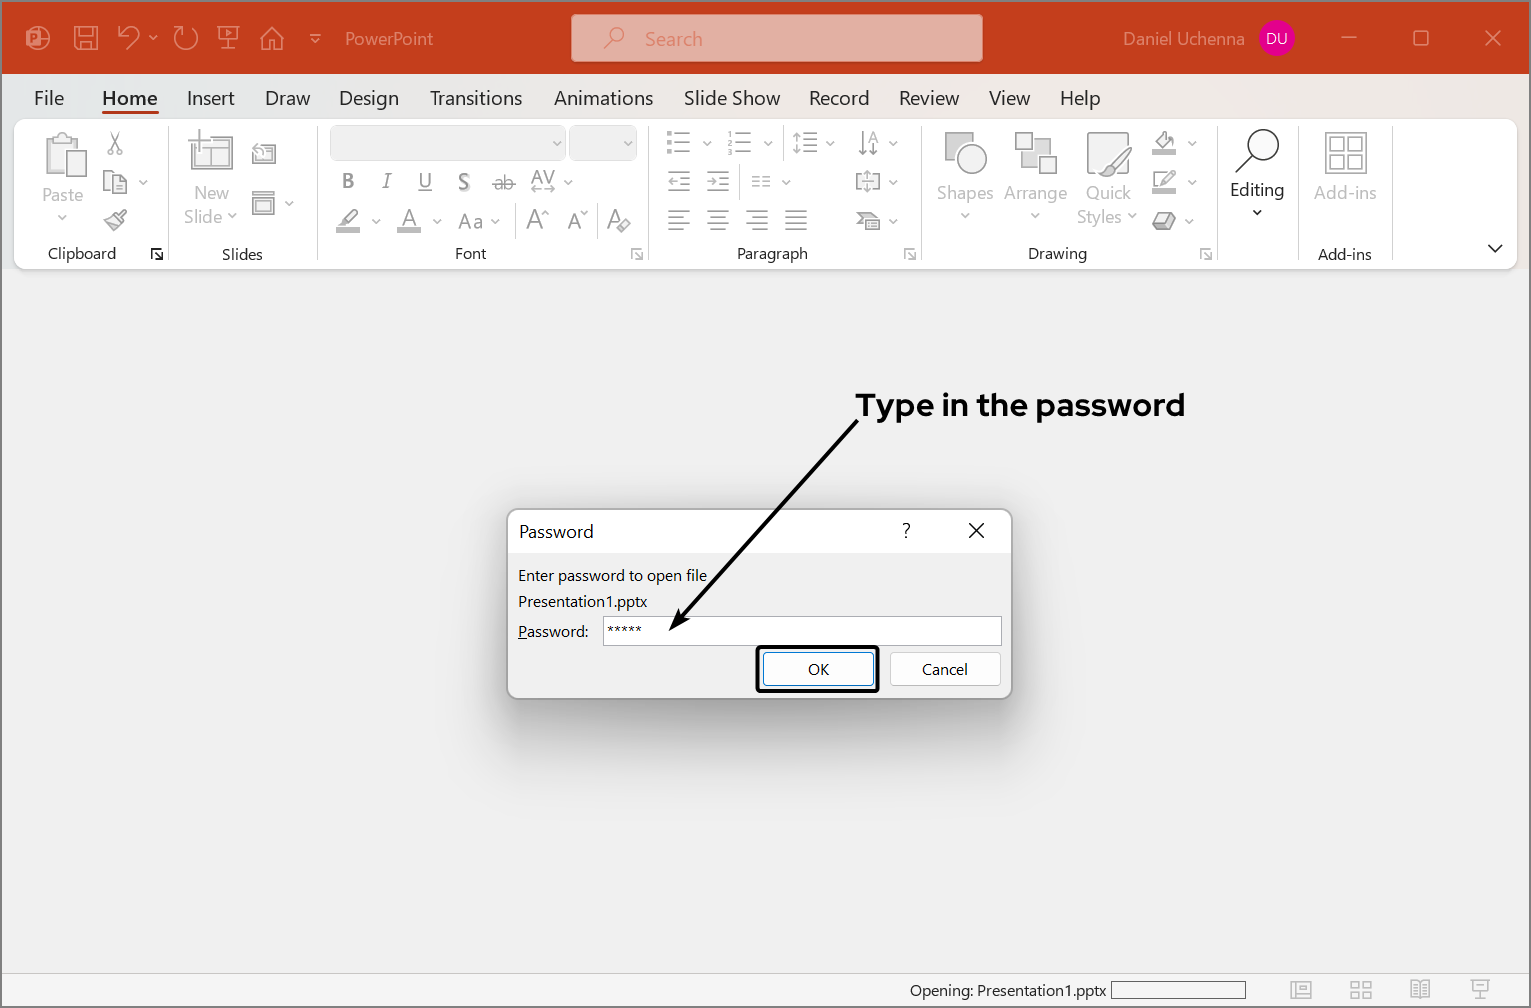Toggle center paragraph alignment
Screen dimensions: 1531x1008
point(717,220)
